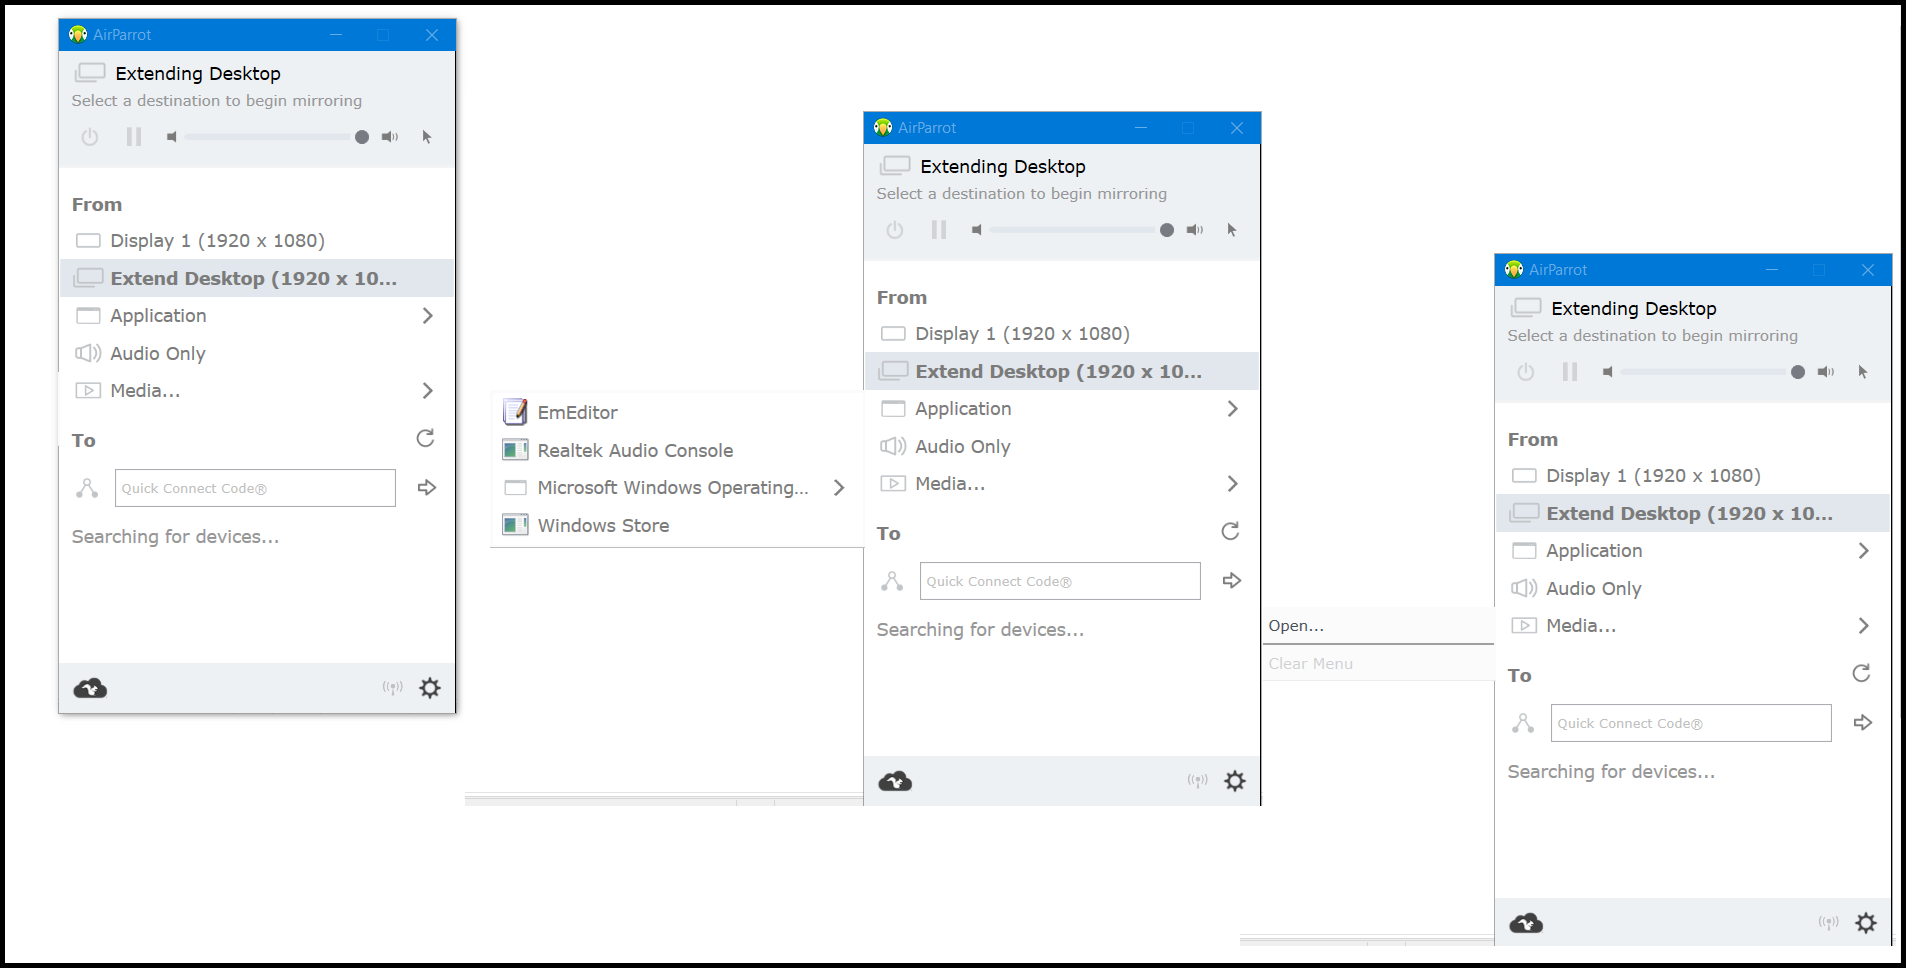Viewport: 1906px width, 968px height.
Task: Choose Windows Store from the application submenu
Action: 677,525
